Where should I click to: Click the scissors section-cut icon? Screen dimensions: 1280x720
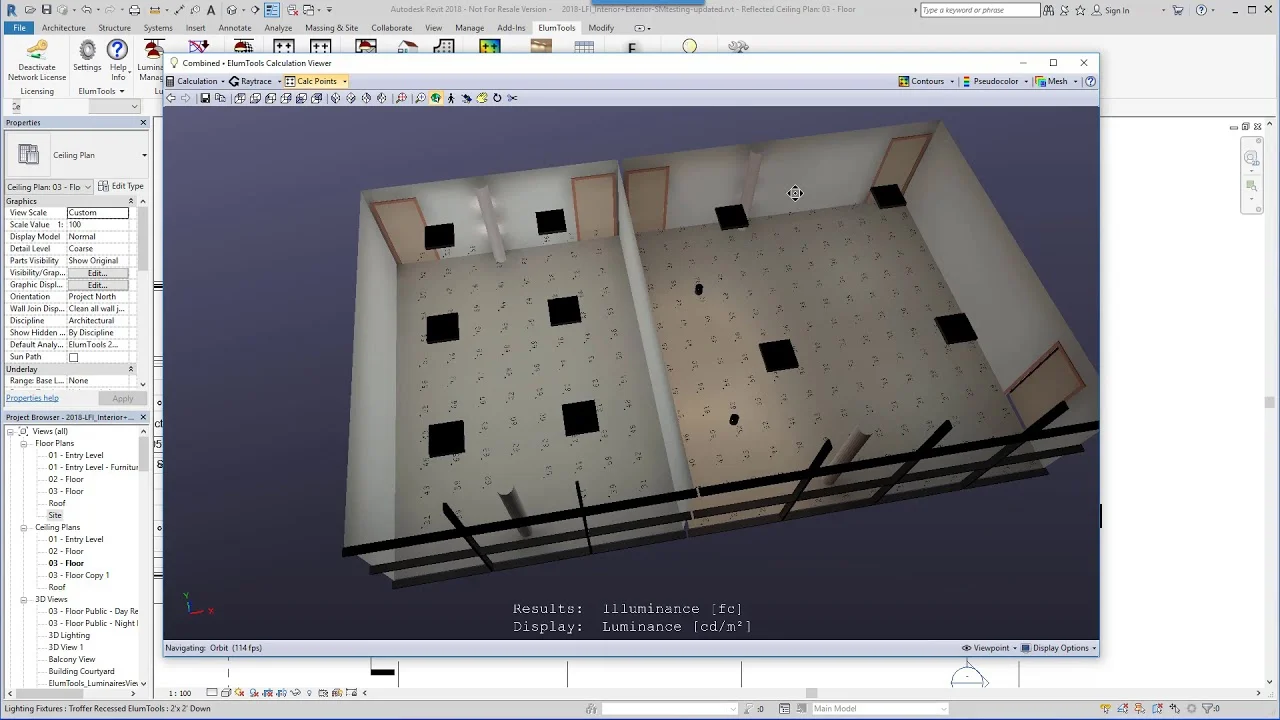tap(512, 98)
